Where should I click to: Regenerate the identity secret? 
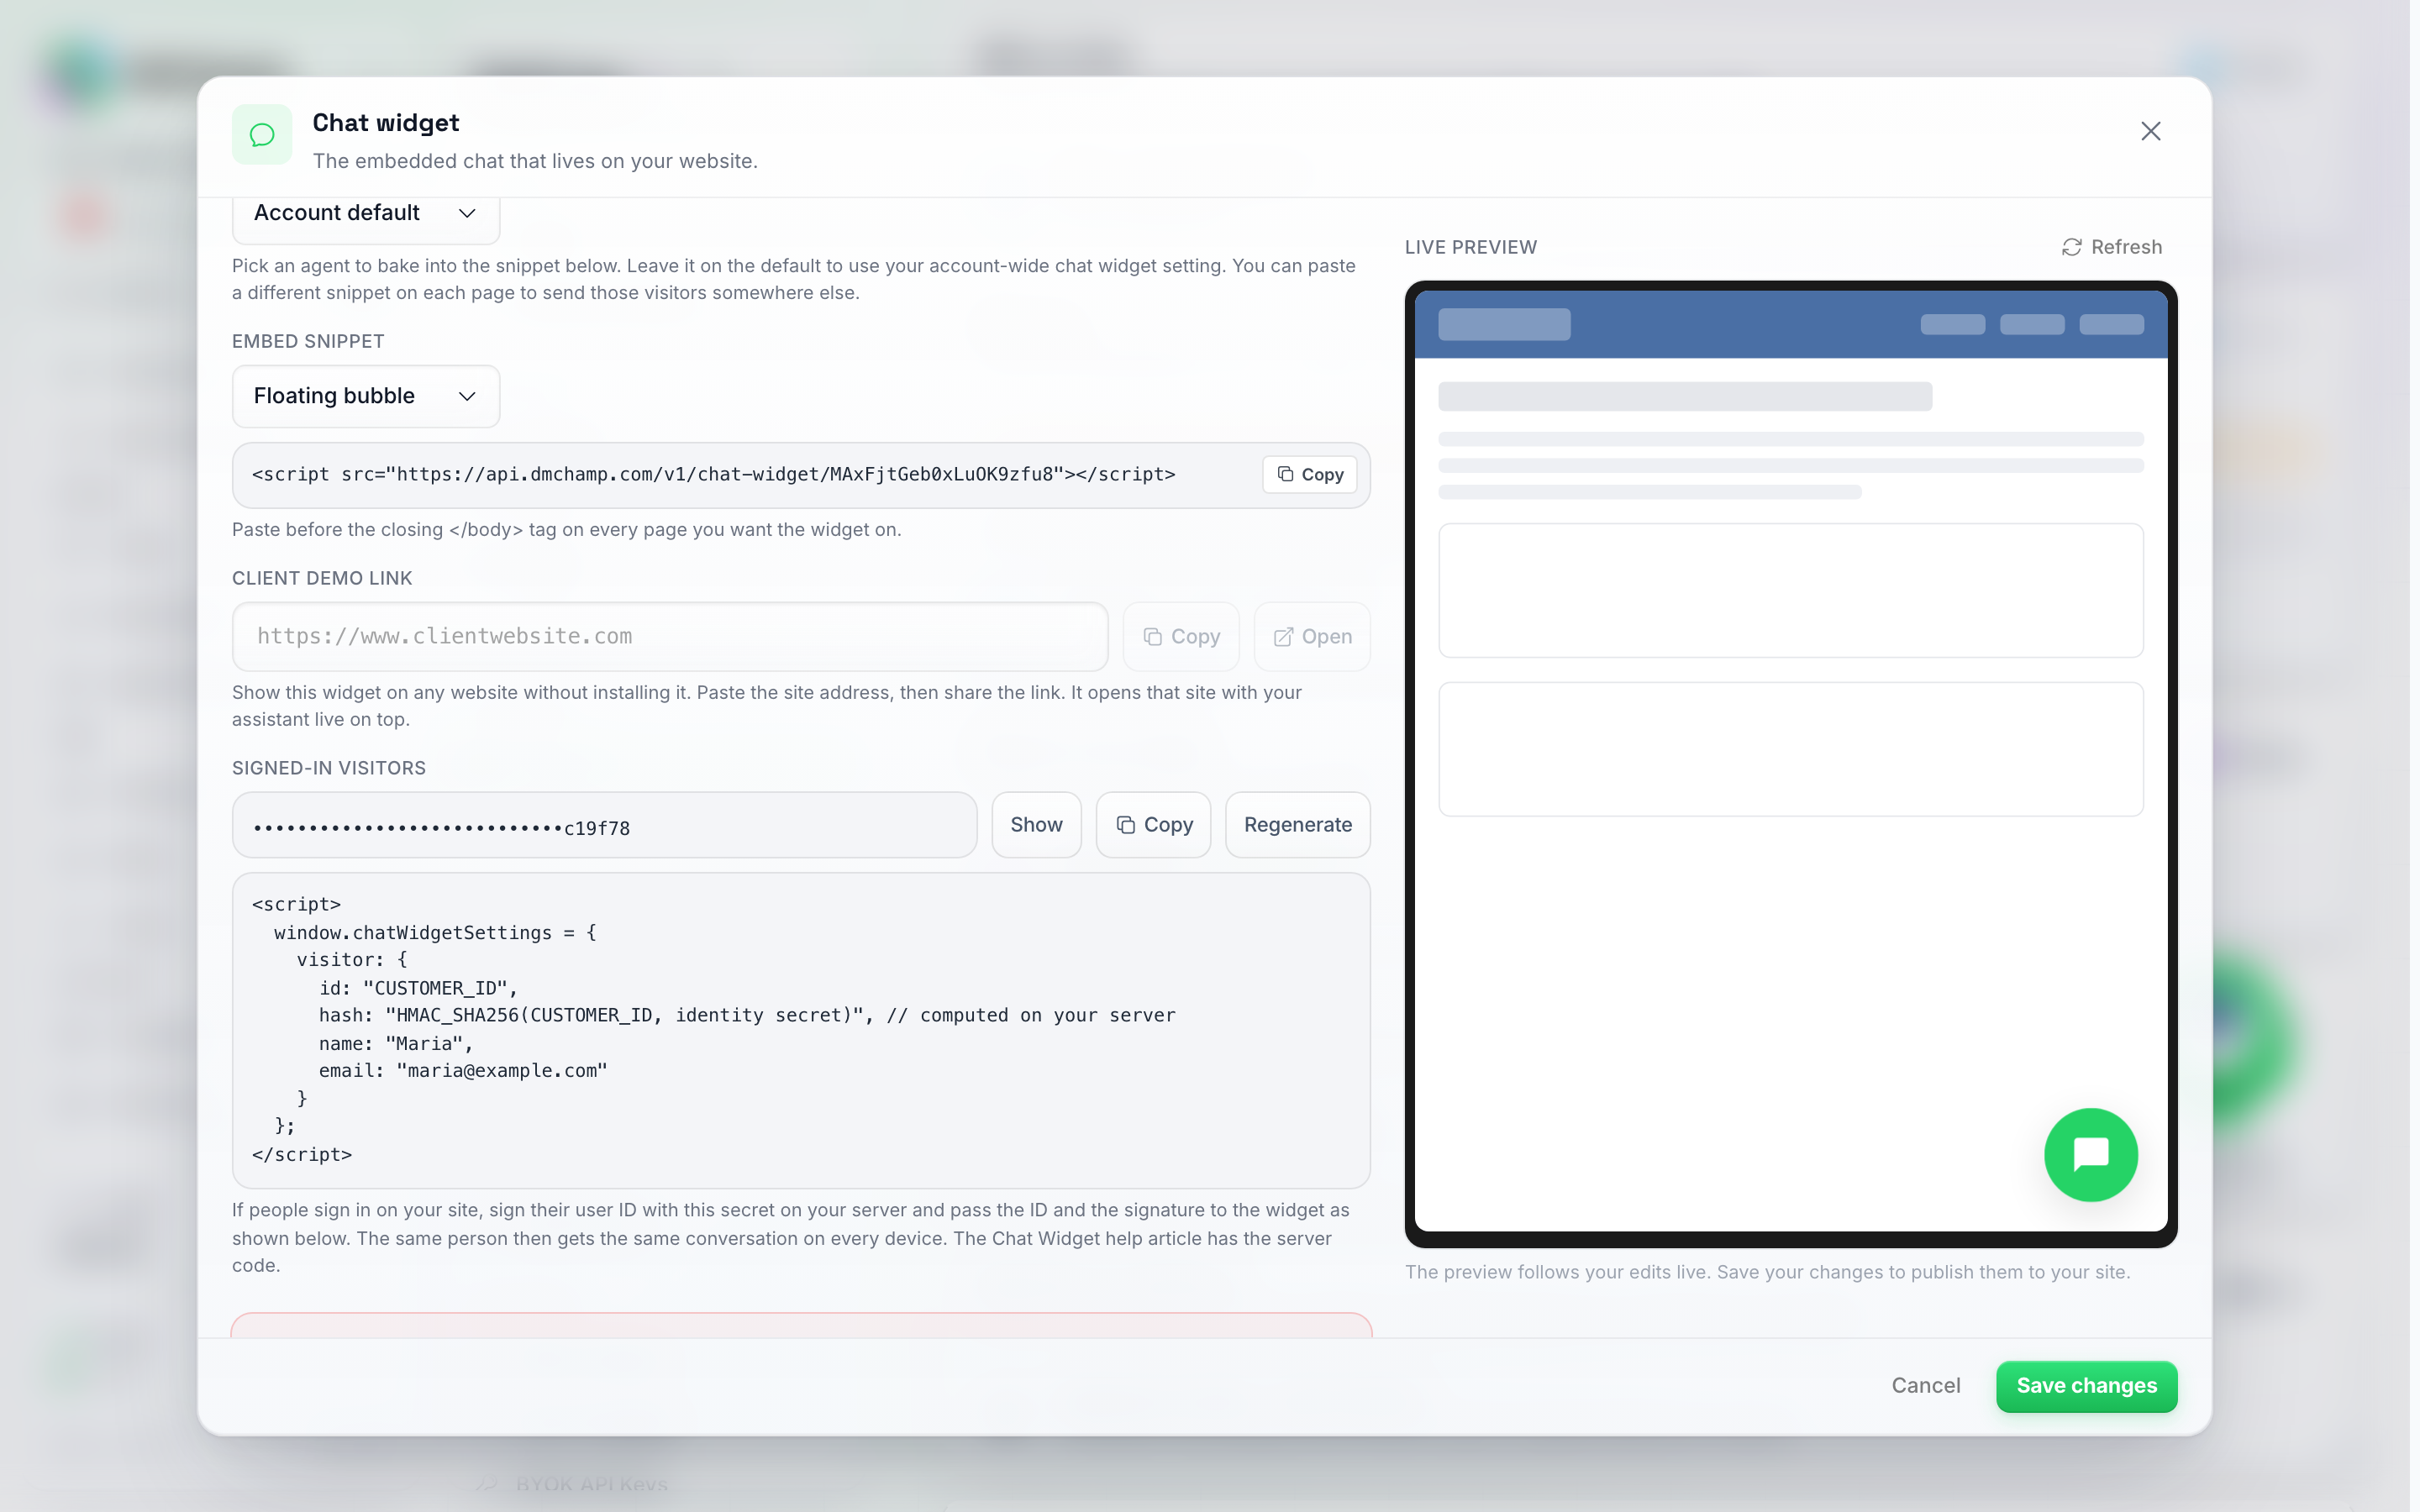1297,825
